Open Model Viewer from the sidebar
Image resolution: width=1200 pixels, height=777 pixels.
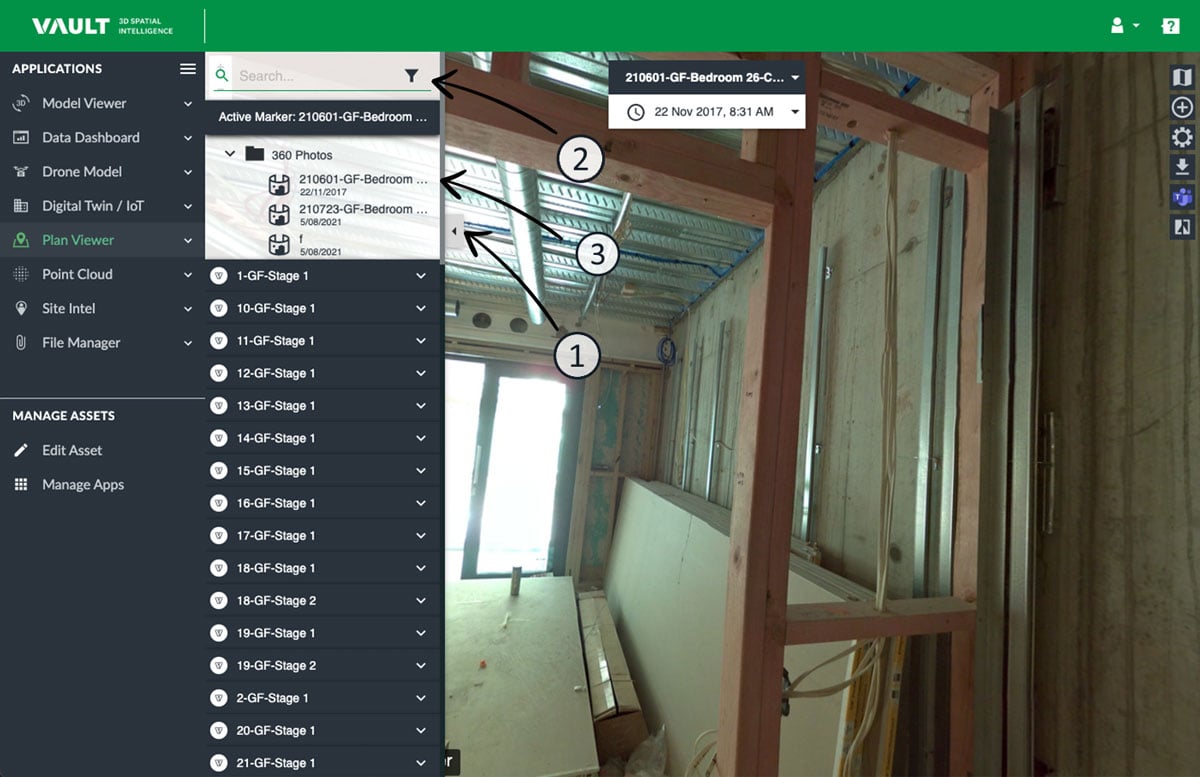84,103
